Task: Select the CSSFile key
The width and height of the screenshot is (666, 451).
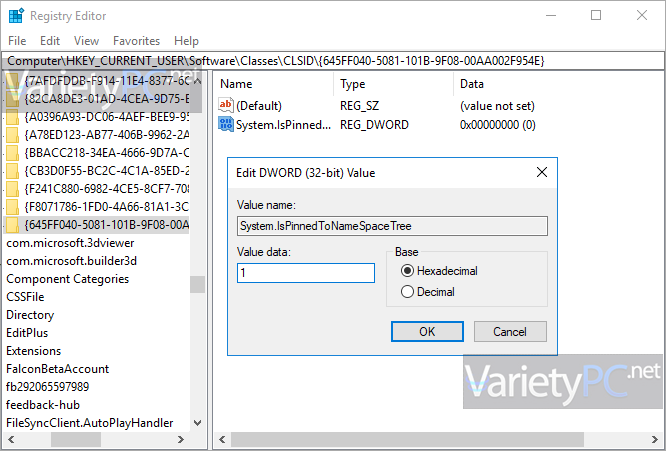Action: 25,297
